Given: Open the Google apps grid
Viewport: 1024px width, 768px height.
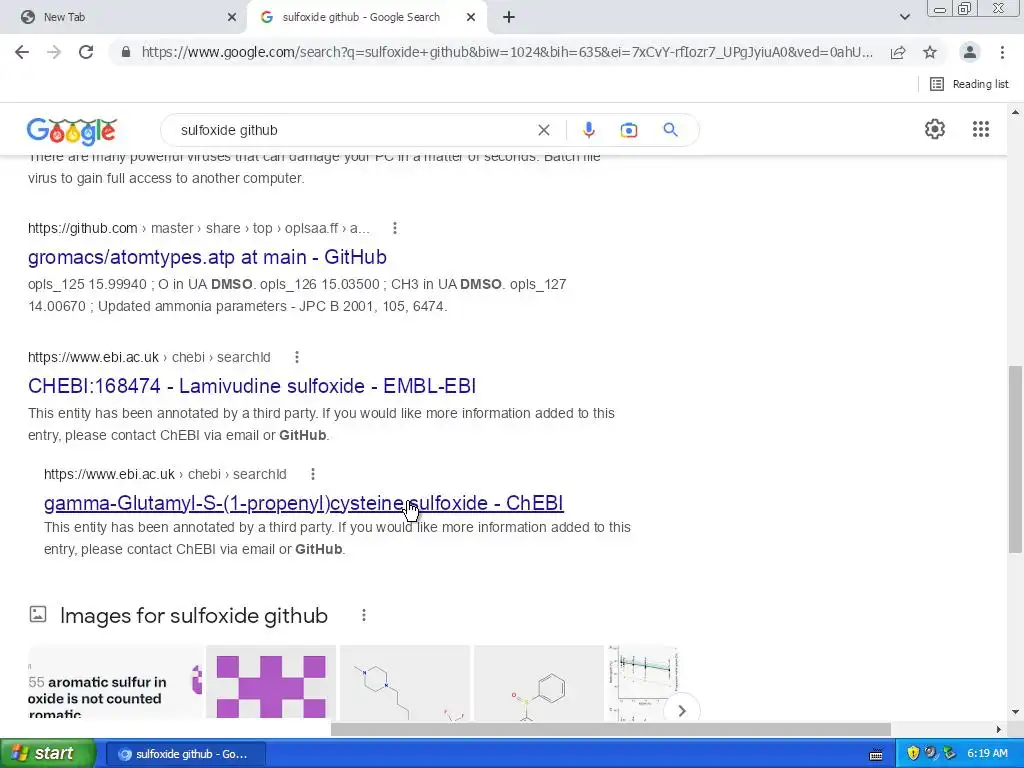Looking at the screenshot, I should click(x=981, y=129).
